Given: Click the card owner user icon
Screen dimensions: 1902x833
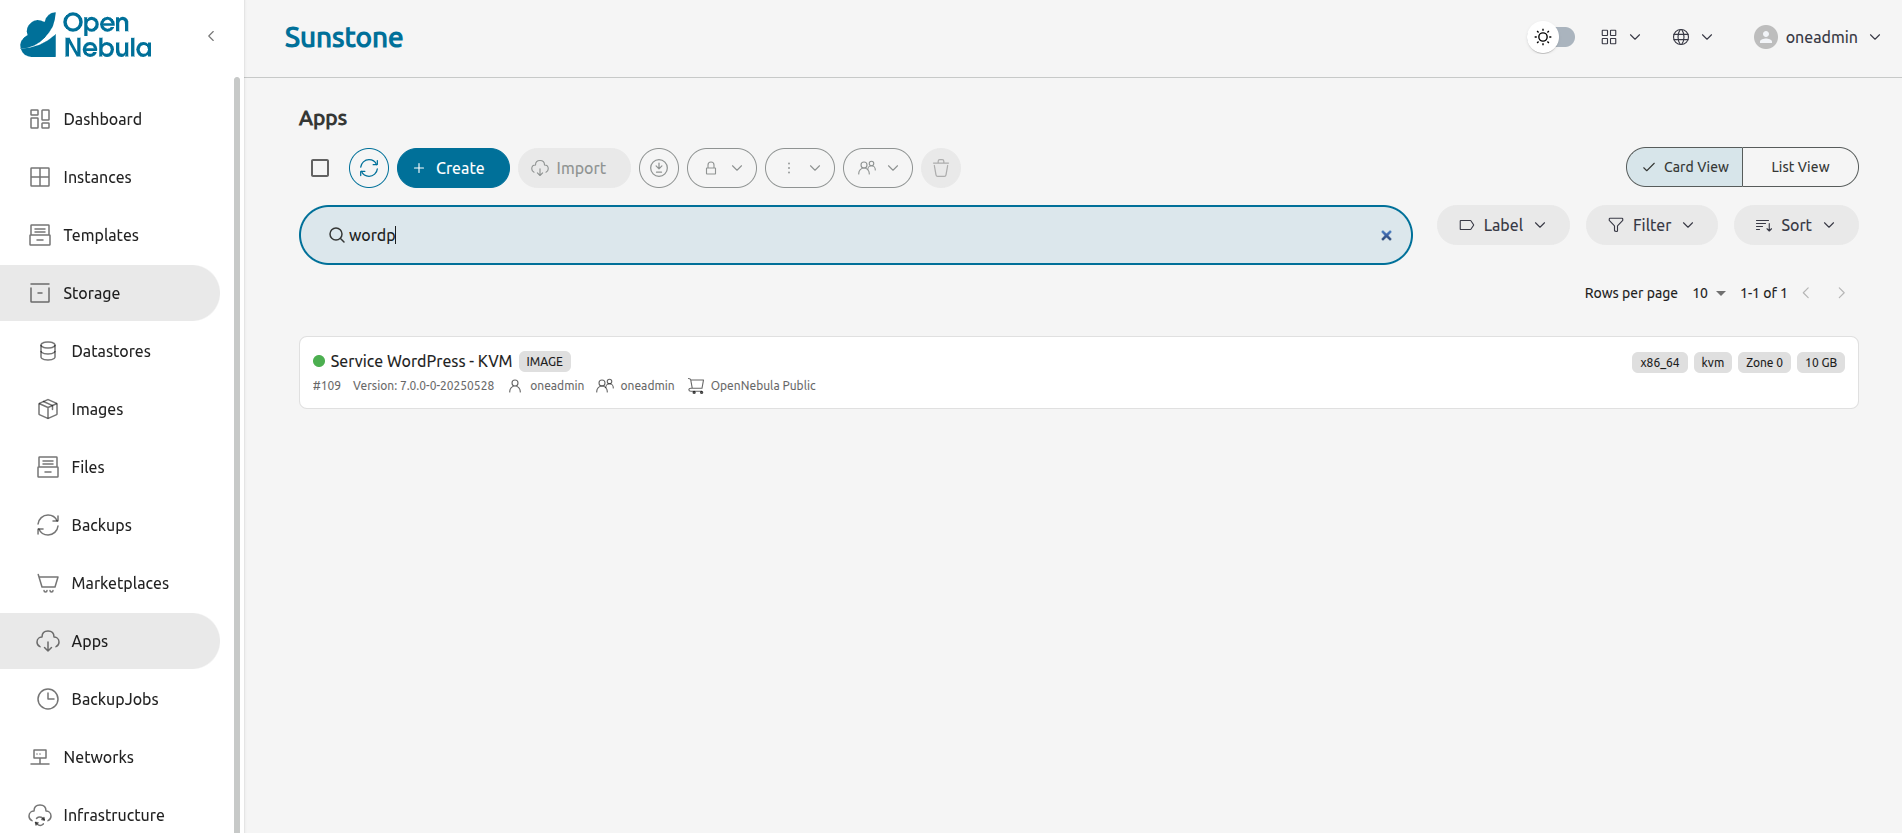Looking at the screenshot, I should [x=515, y=386].
